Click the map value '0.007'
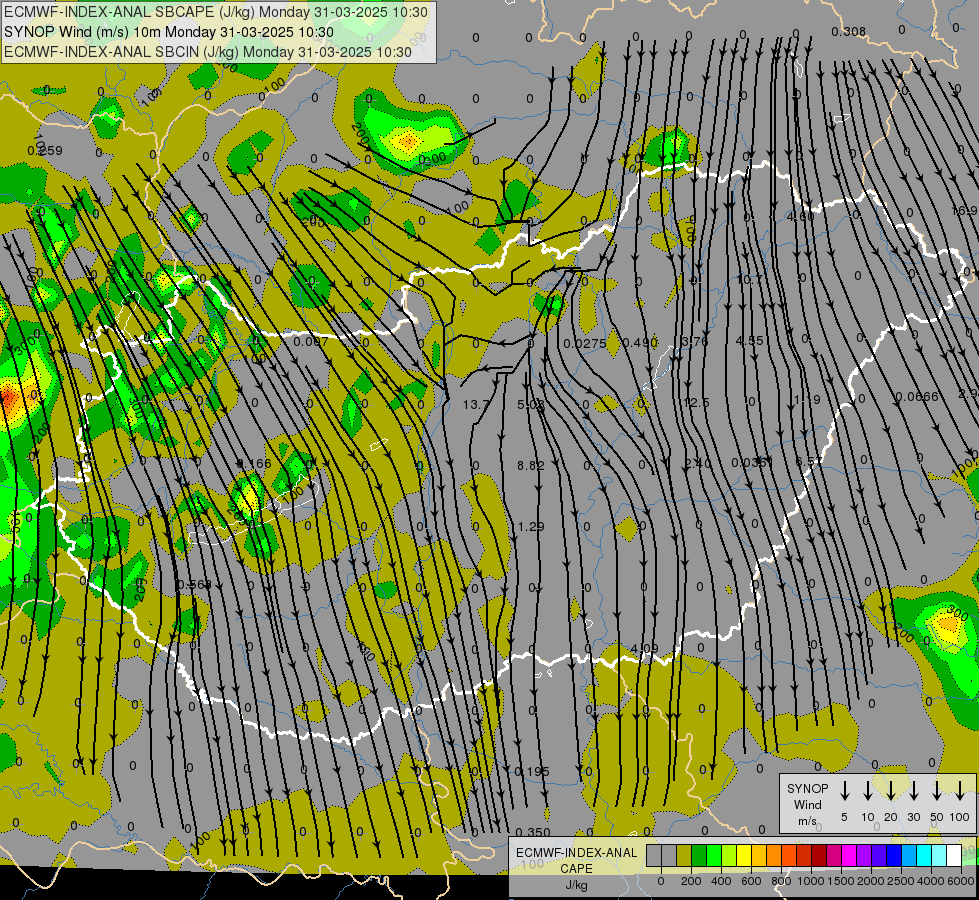 (x=310, y=341)
